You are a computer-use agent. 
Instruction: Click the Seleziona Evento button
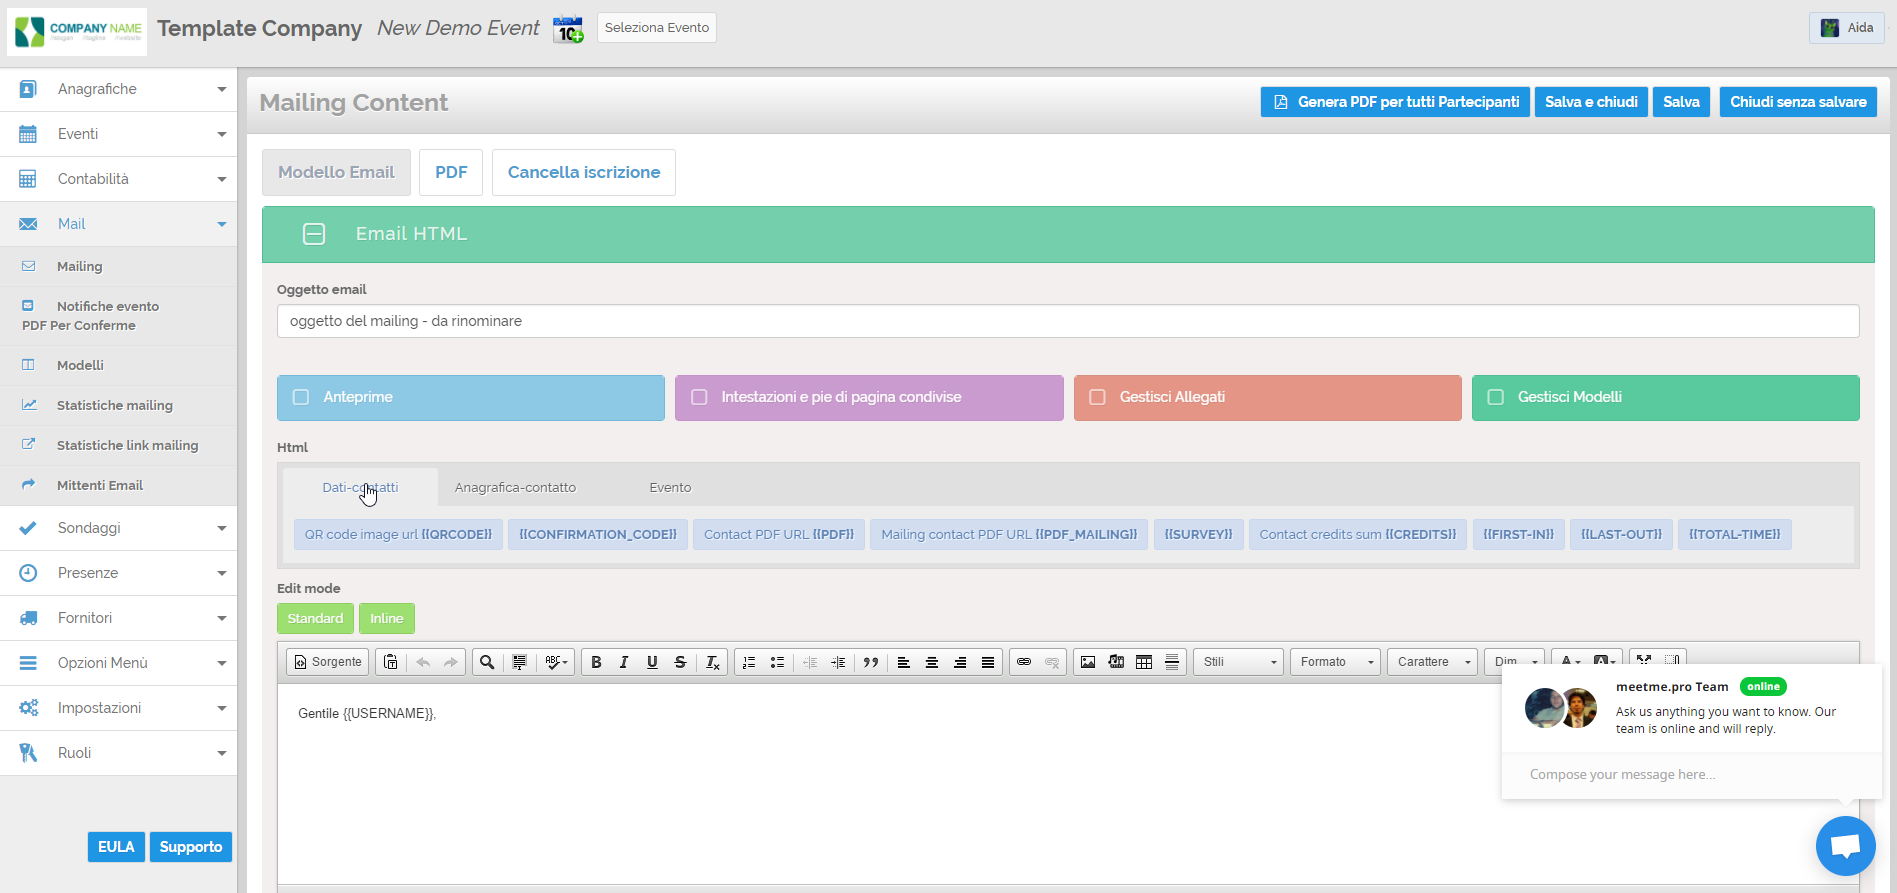(657, 28)
